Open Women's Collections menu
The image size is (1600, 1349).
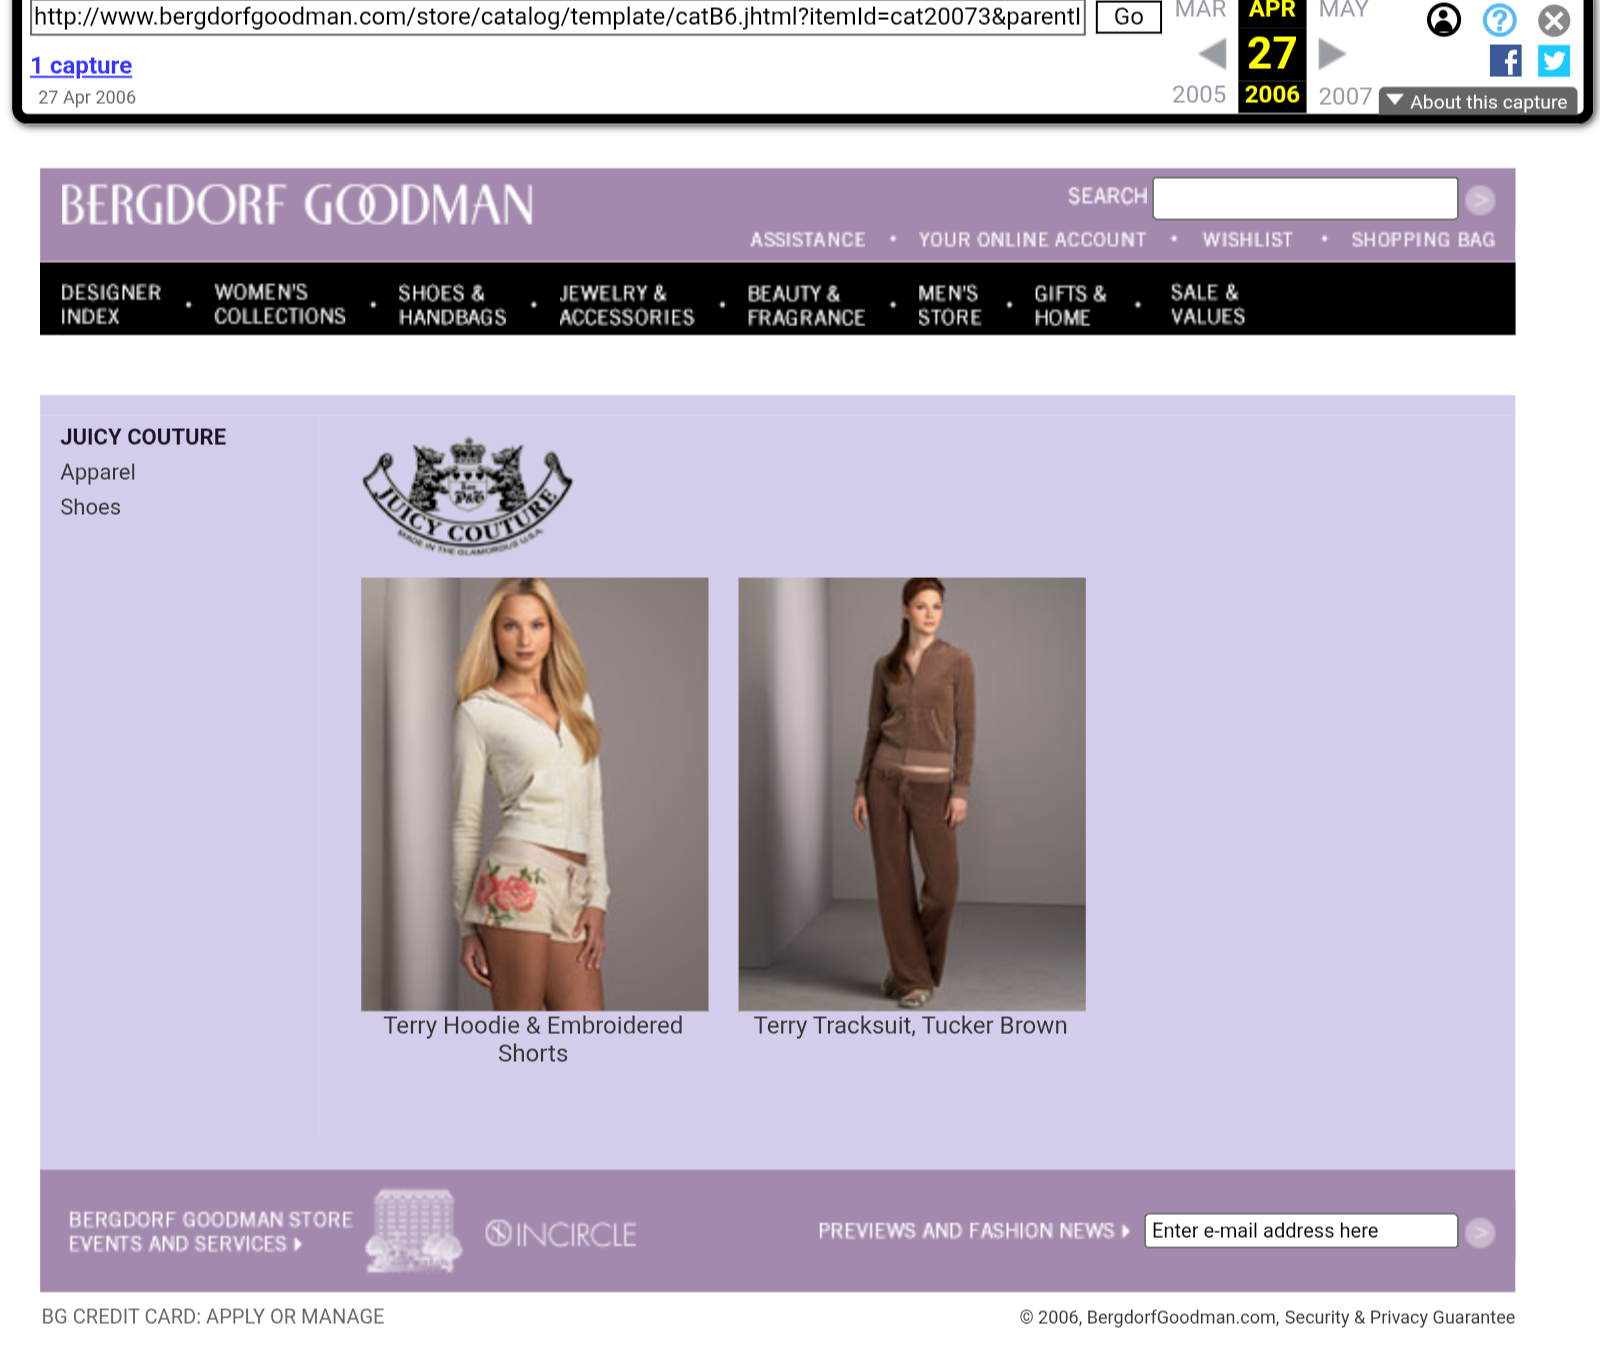[280, 304]
